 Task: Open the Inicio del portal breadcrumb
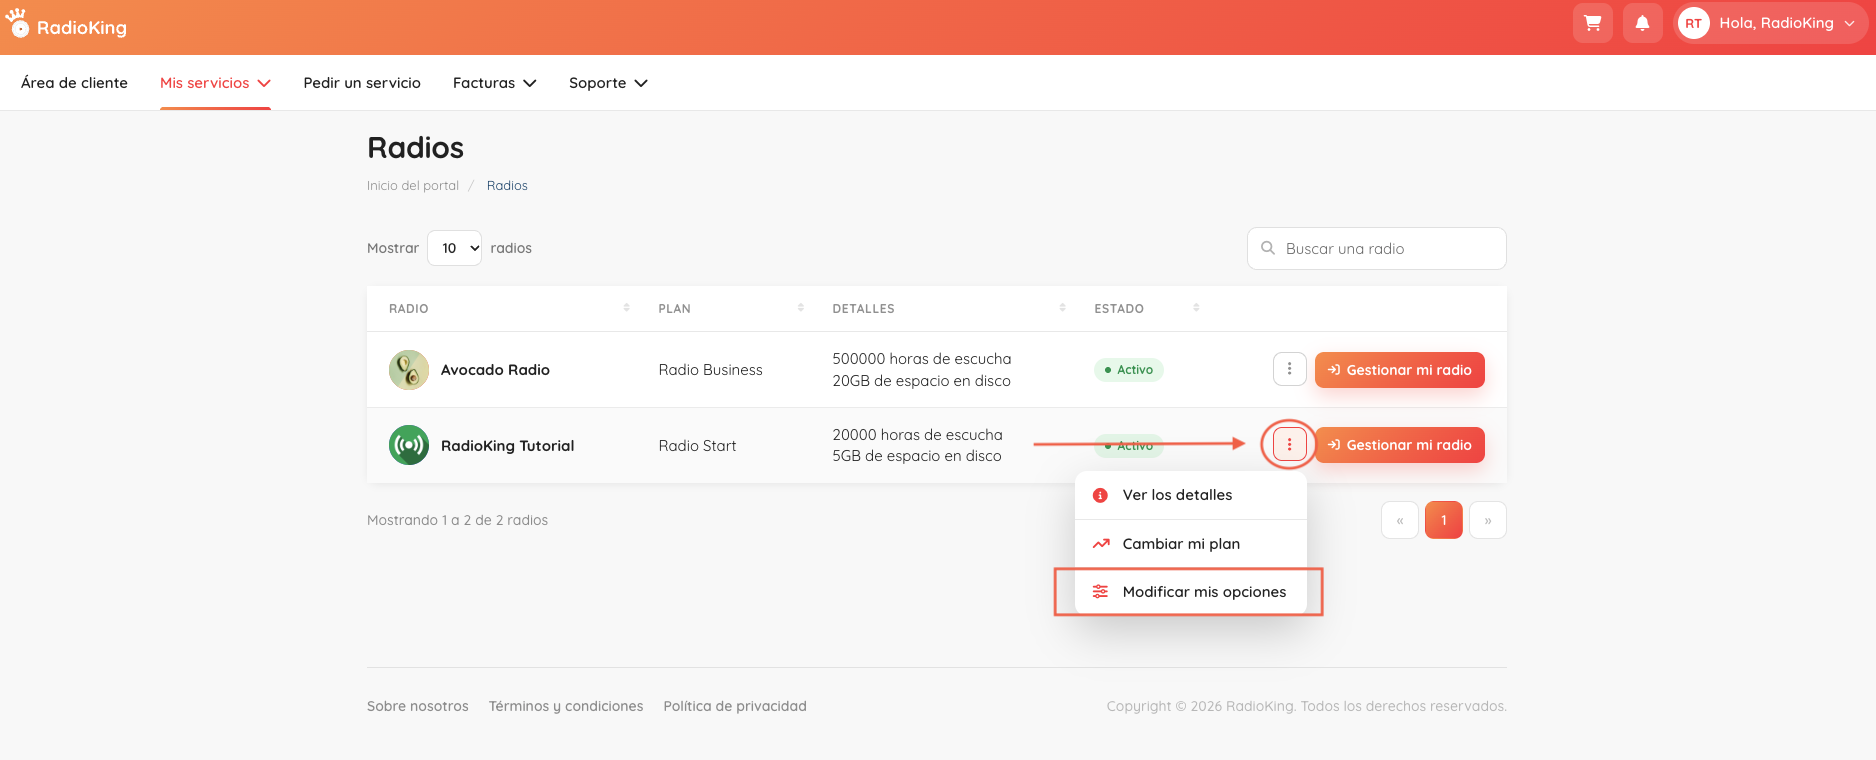(413, 186)
